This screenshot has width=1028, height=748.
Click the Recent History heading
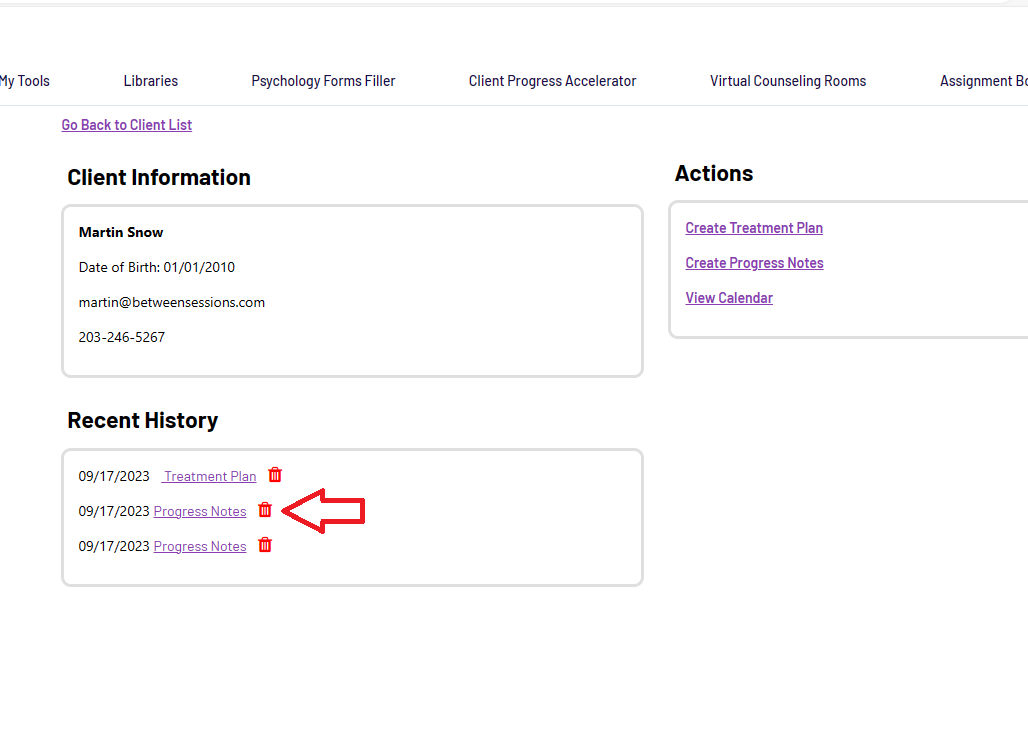(142, 420)
